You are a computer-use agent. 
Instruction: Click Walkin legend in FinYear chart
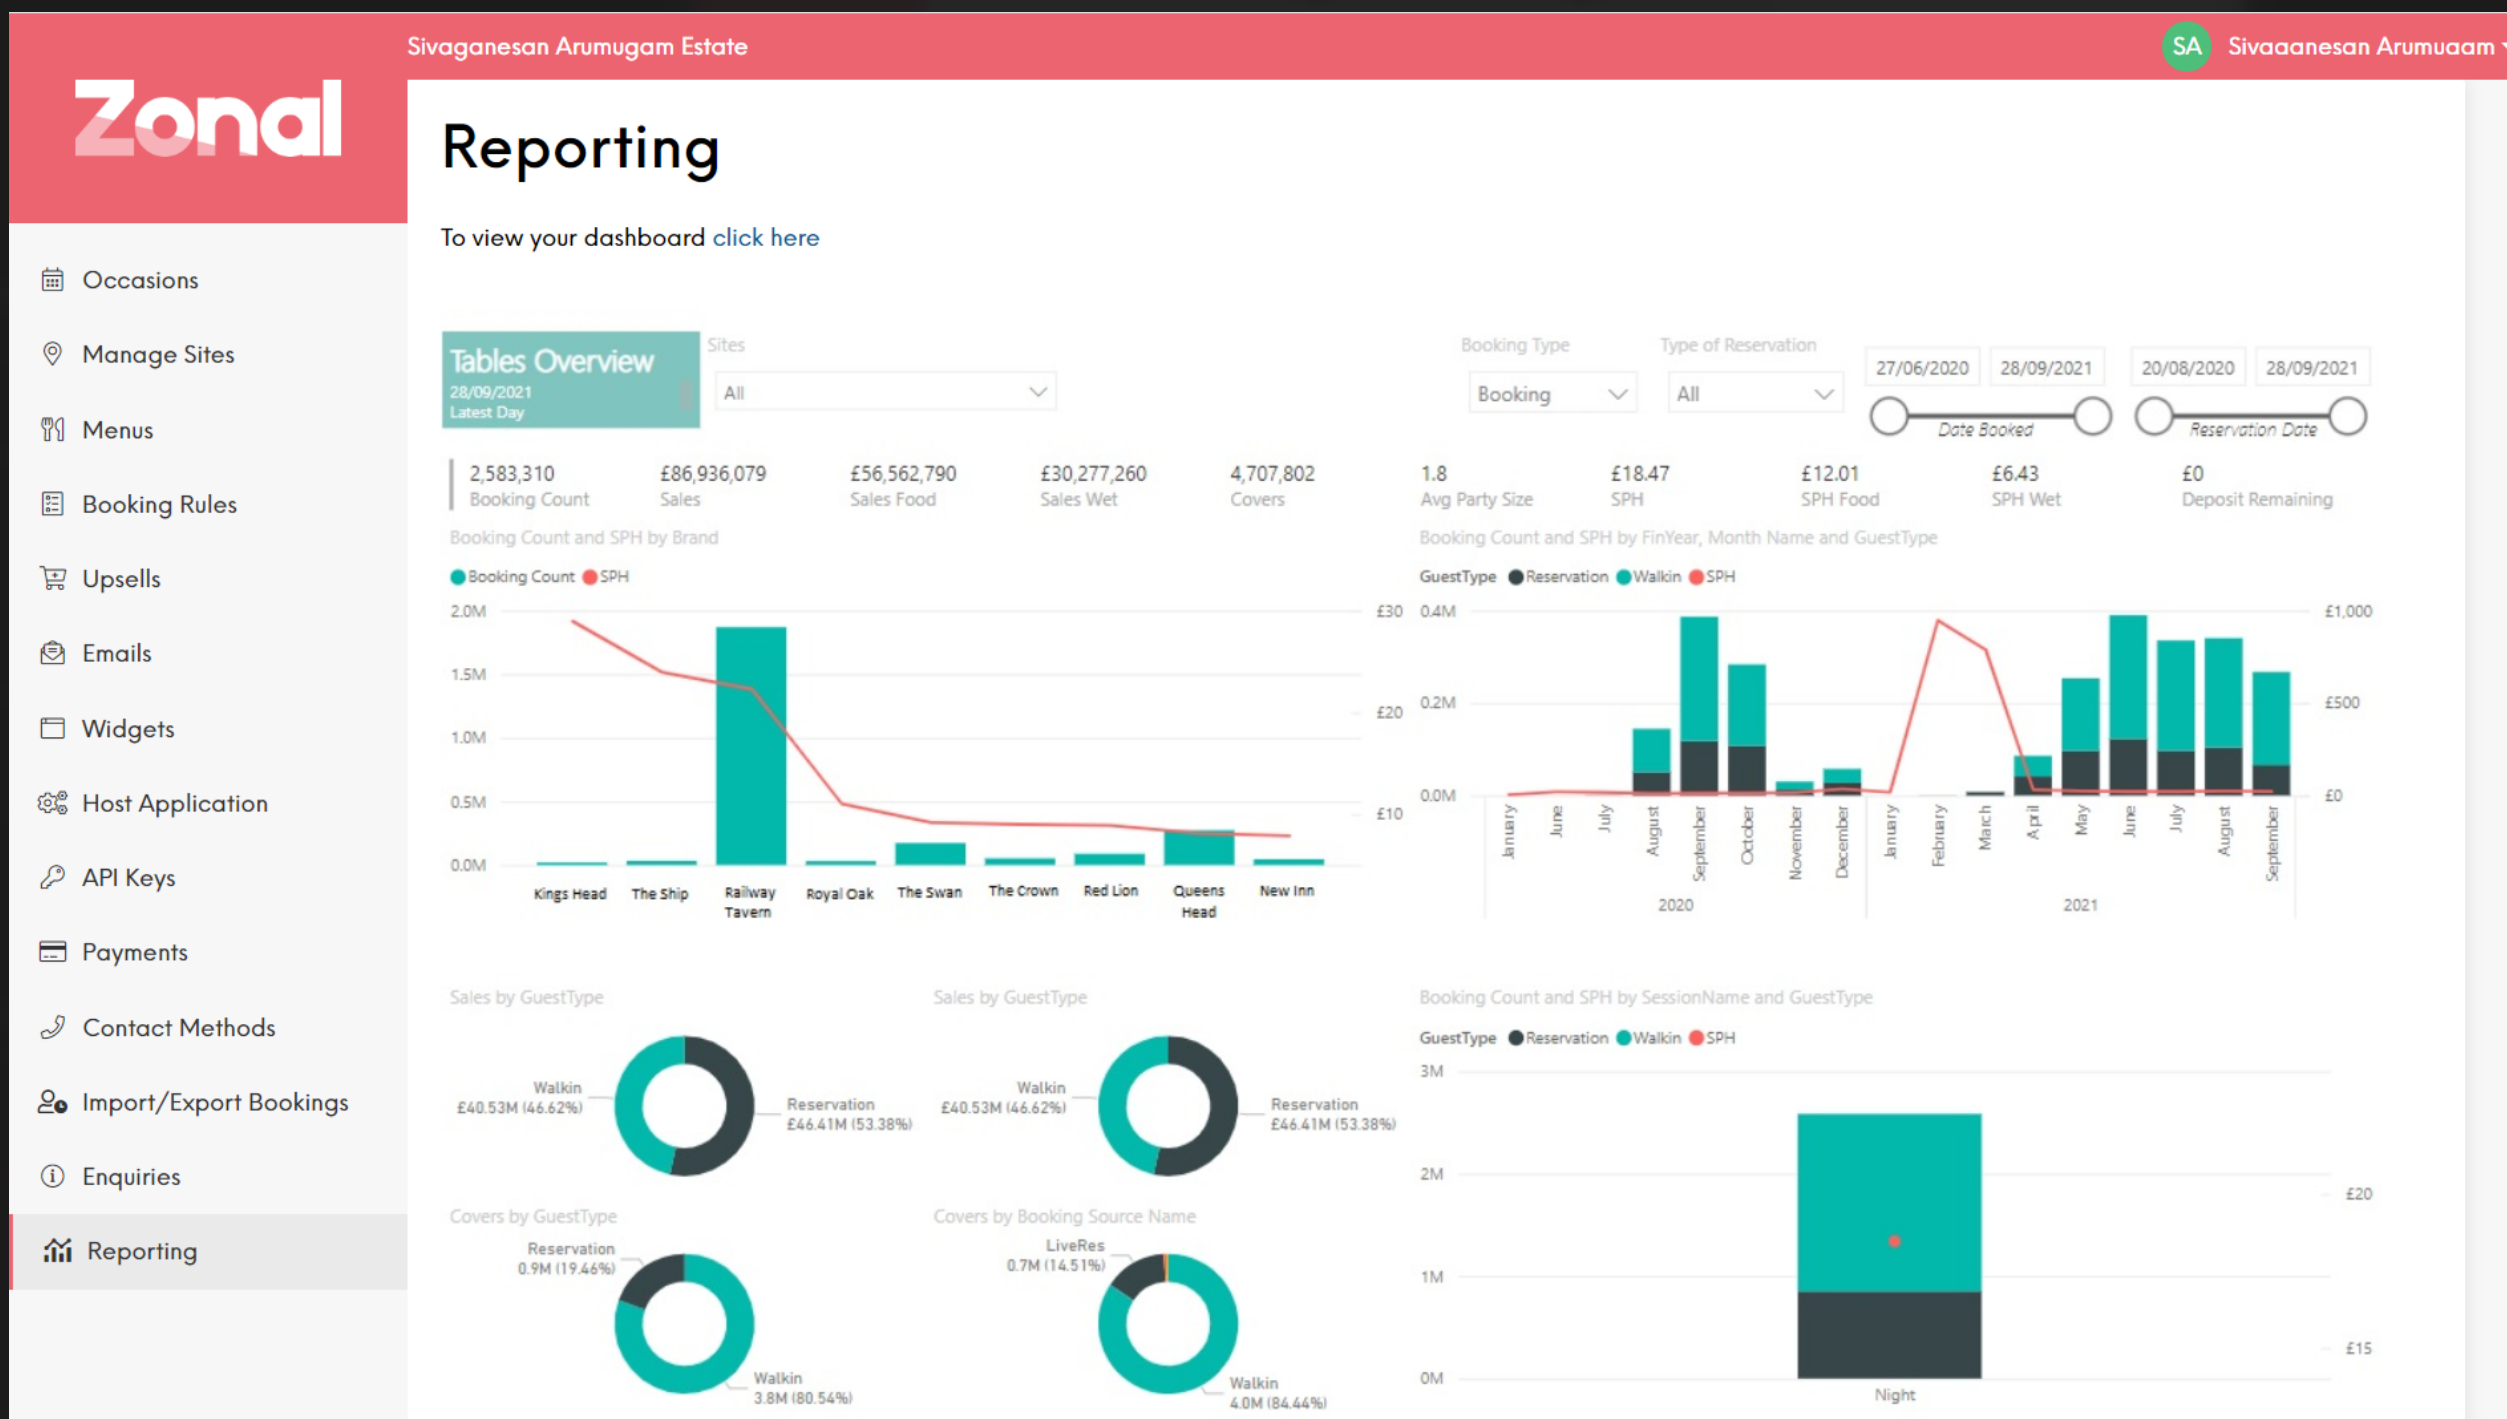pos(1648,577)
